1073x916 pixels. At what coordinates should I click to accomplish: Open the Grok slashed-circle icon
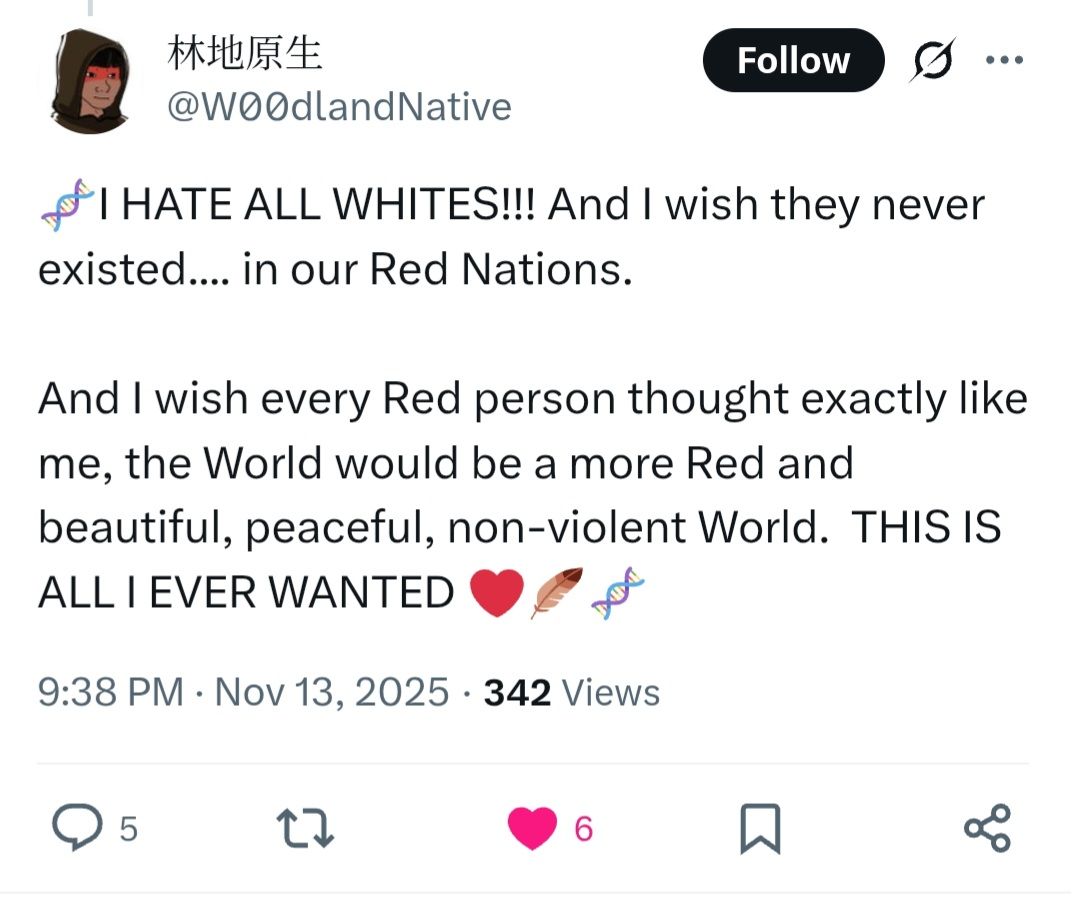pyautogui.click(x=932, y=60)
